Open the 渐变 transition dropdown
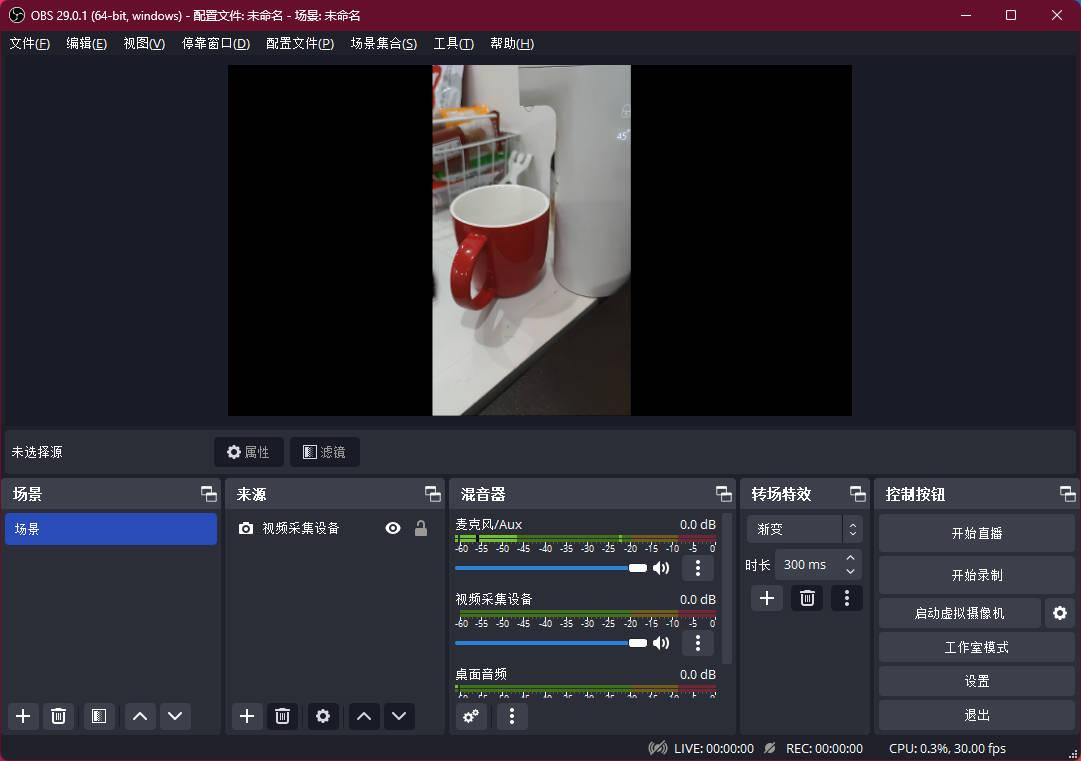 [798, 528]
